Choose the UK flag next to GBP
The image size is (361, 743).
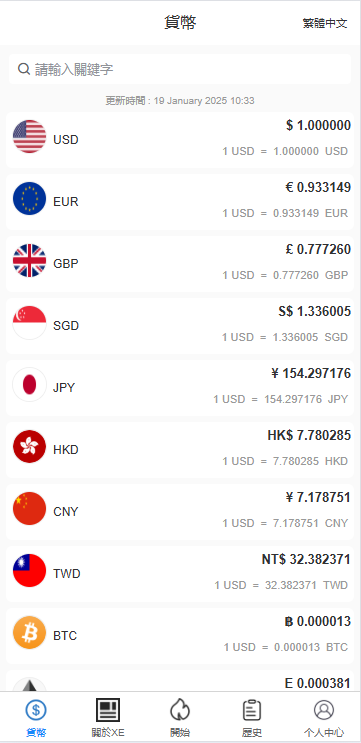[x=29, y=261]
